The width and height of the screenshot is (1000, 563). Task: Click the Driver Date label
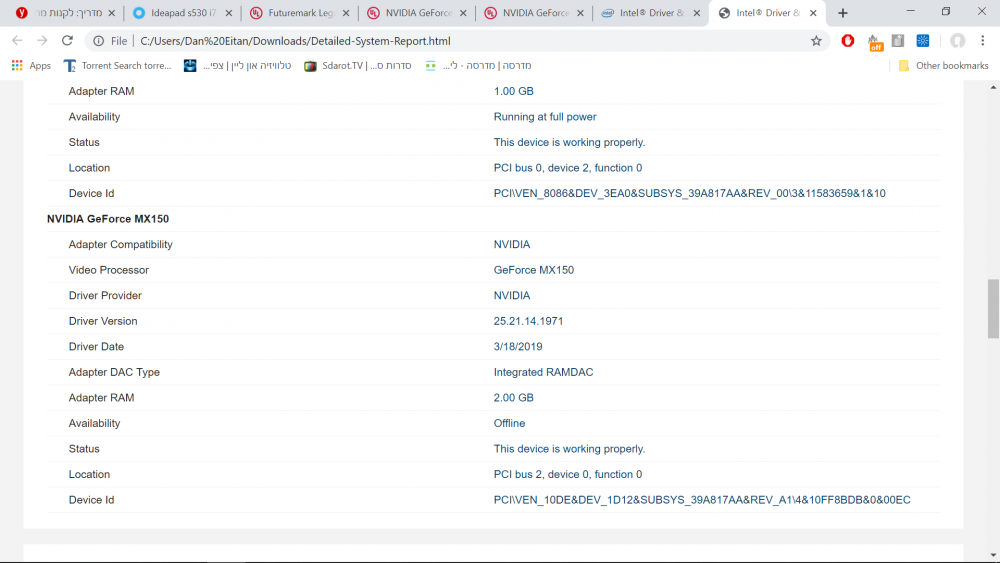click(x=96, y=346)
